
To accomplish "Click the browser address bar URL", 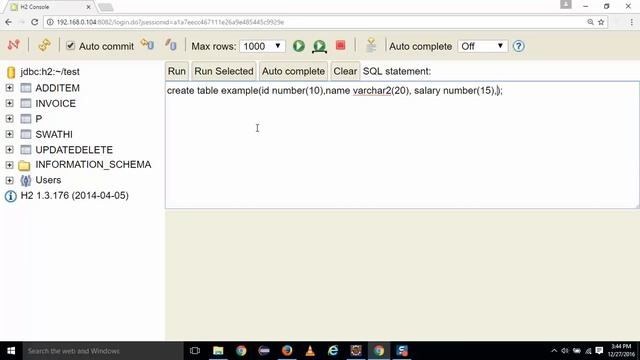I will pos(170,22).
